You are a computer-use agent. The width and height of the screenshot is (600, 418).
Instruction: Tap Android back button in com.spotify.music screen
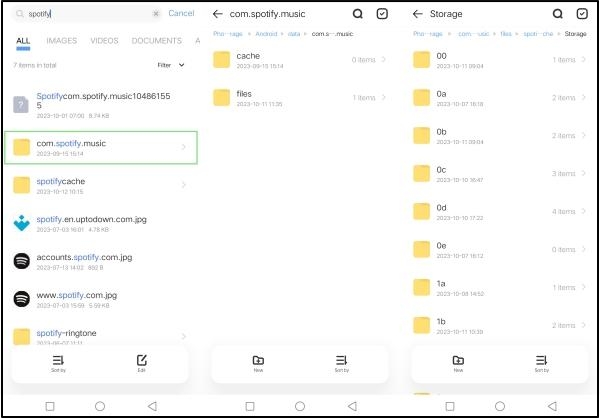[352, 406]
